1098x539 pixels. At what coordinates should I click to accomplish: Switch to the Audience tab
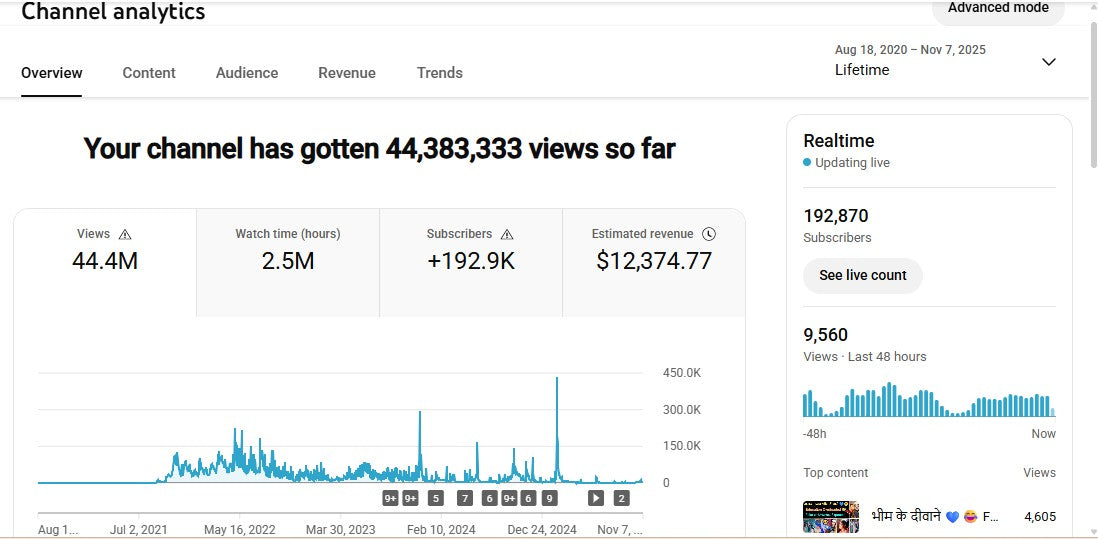point(247,73)
